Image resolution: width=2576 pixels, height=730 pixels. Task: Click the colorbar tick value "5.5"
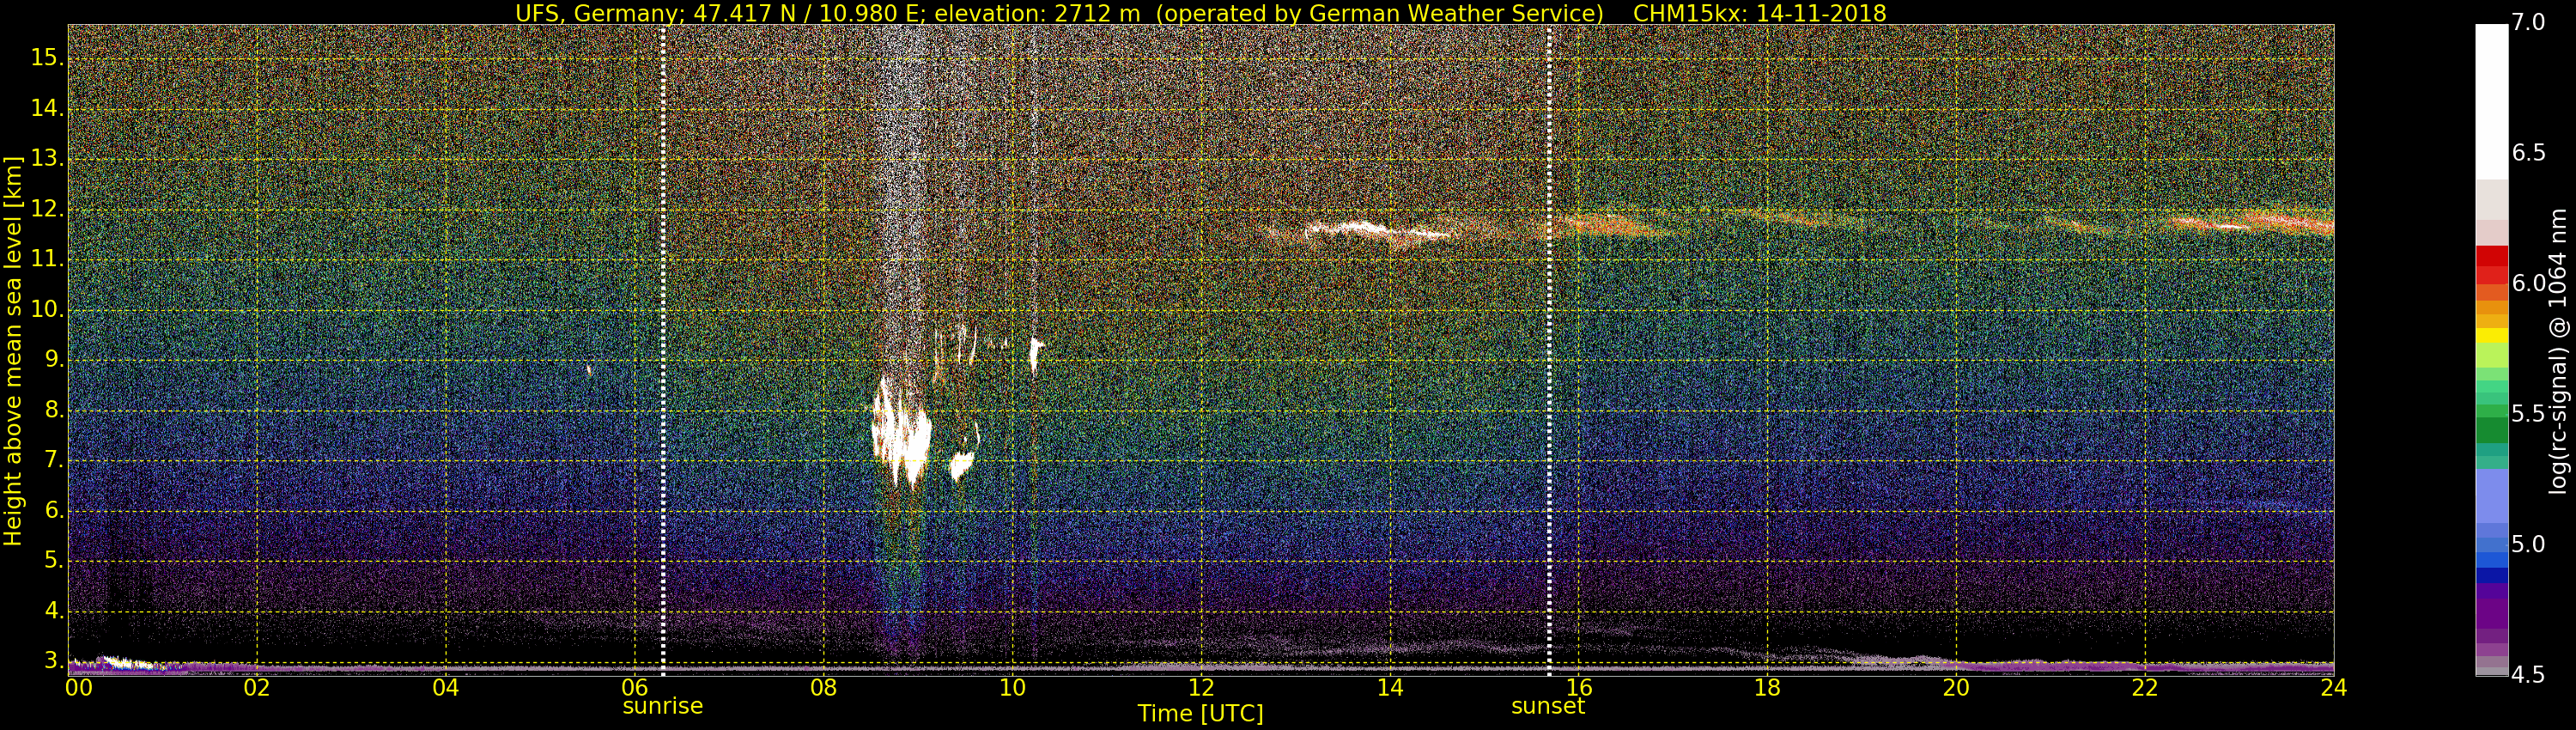(2528, 413)
